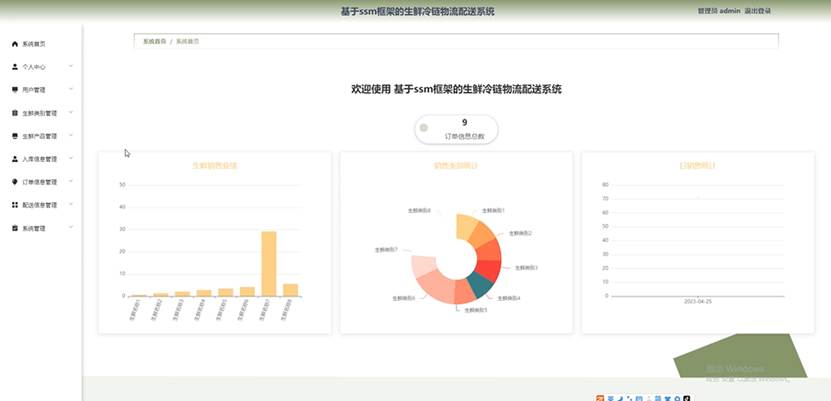This screenshot has height=401, width=831.
Task: Click the last bar for 生鲜类别8
Action: point(290,290)
